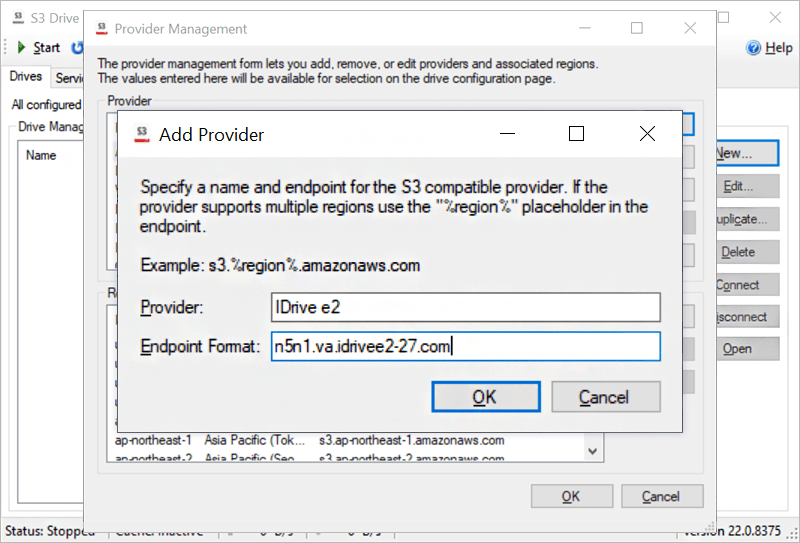Click the S3 Drive app icon in main title bar
Image resolution: width=800 pixels, height=543 pixels.
click(18, 17)
